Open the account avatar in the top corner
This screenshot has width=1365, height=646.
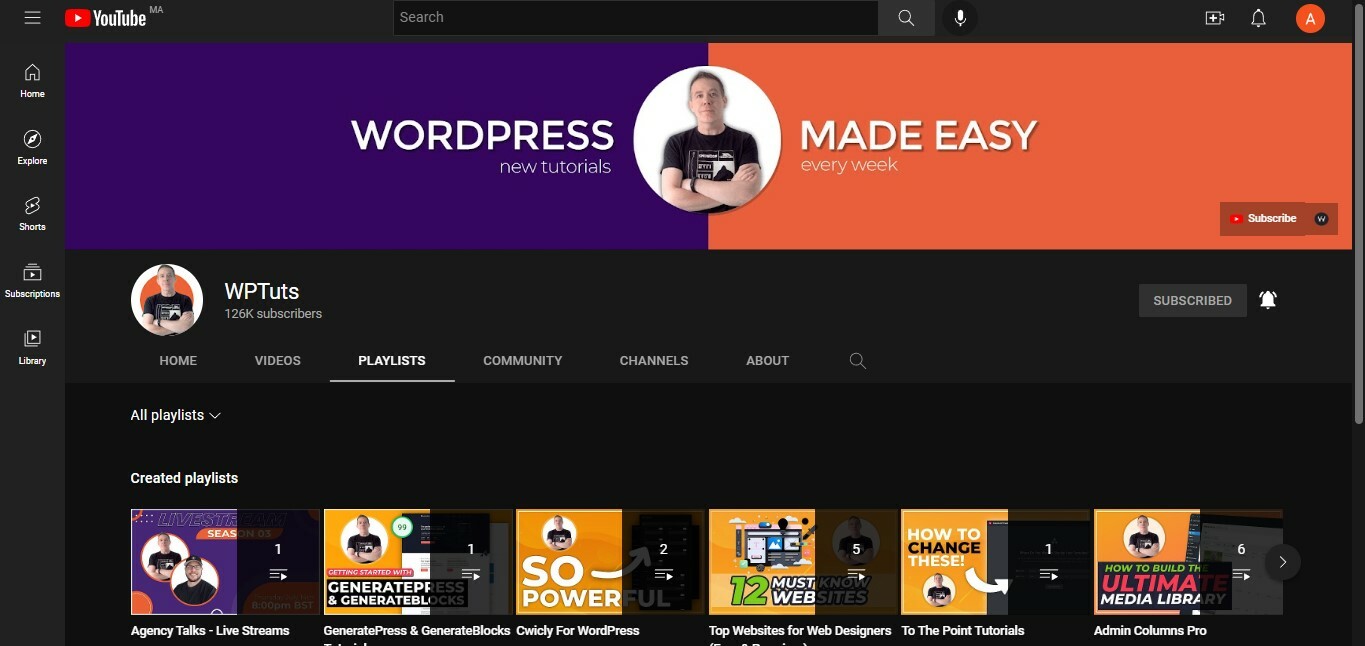[1310, 17]
